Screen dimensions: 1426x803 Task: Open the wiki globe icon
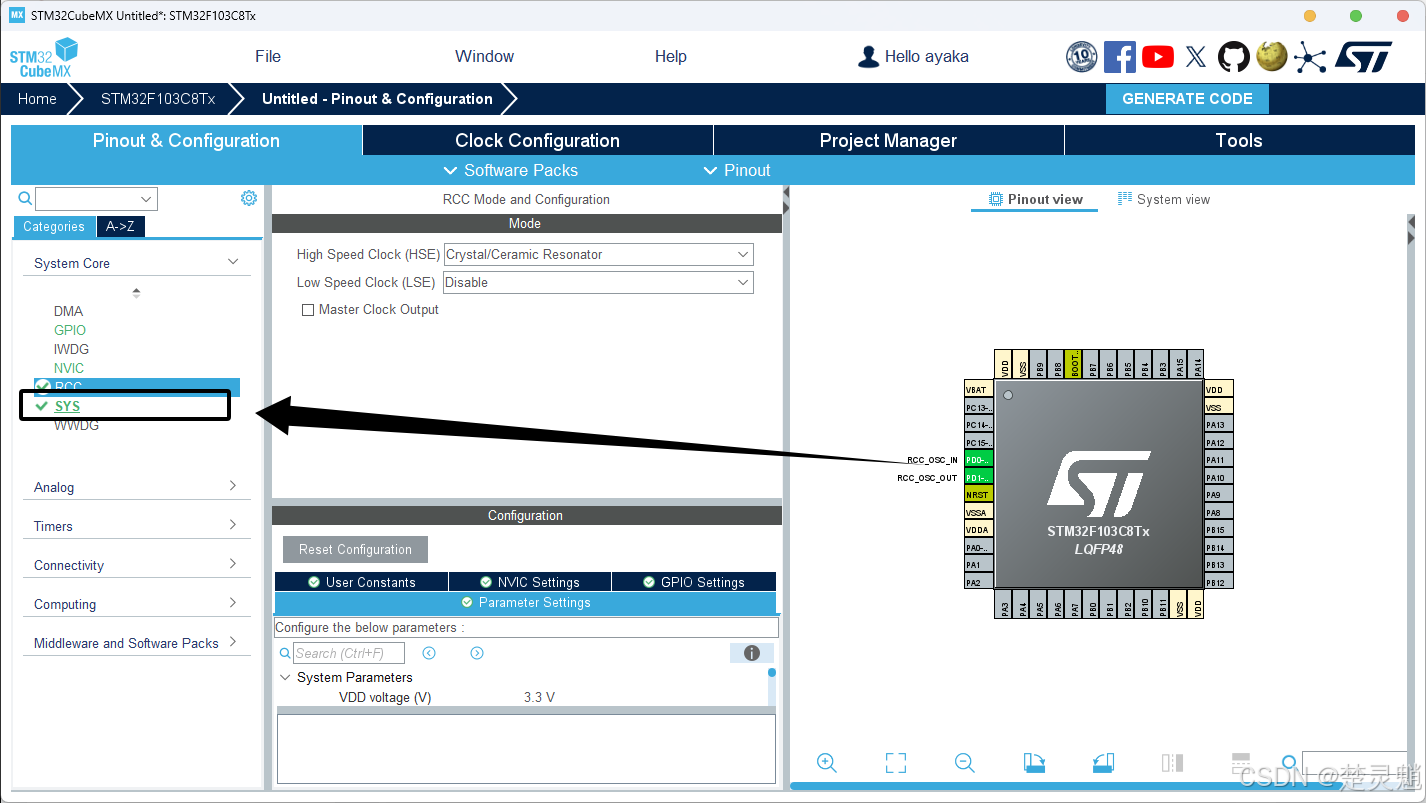click(x=1271, y=56)
